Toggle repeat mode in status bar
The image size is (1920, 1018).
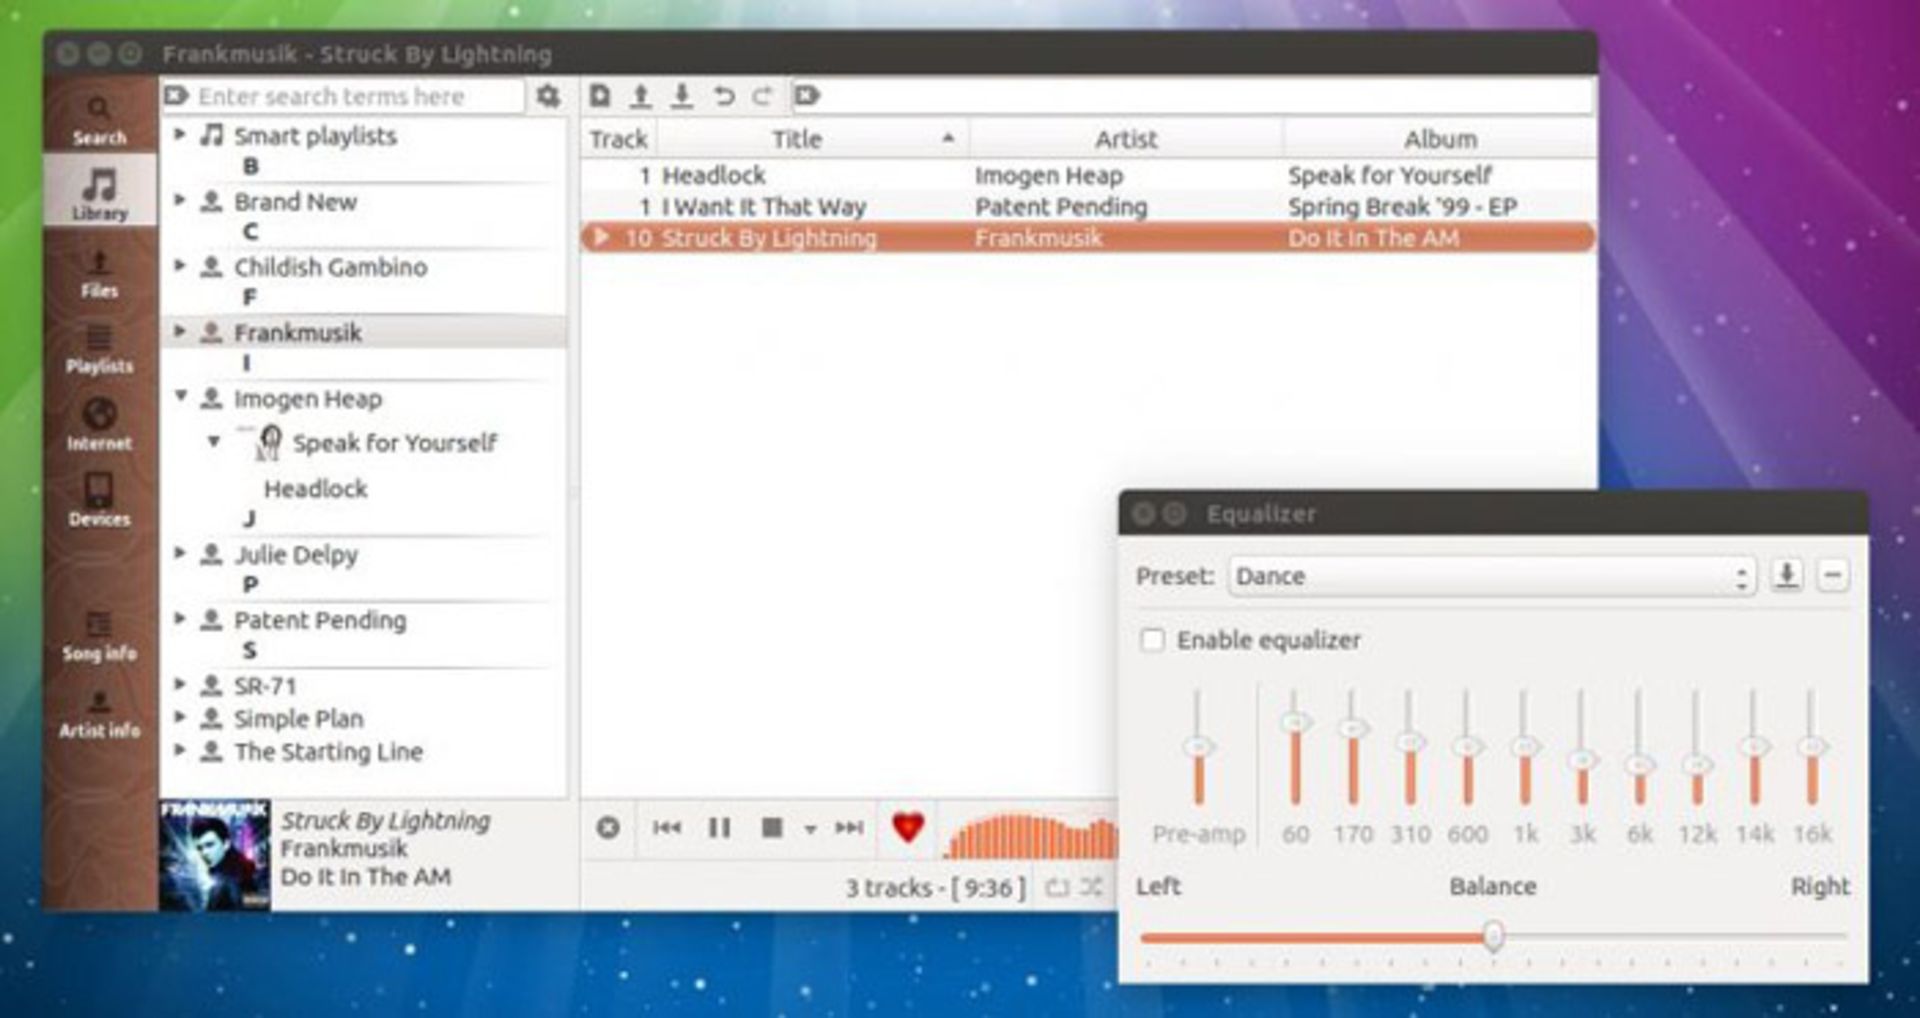coord(1056,887)
